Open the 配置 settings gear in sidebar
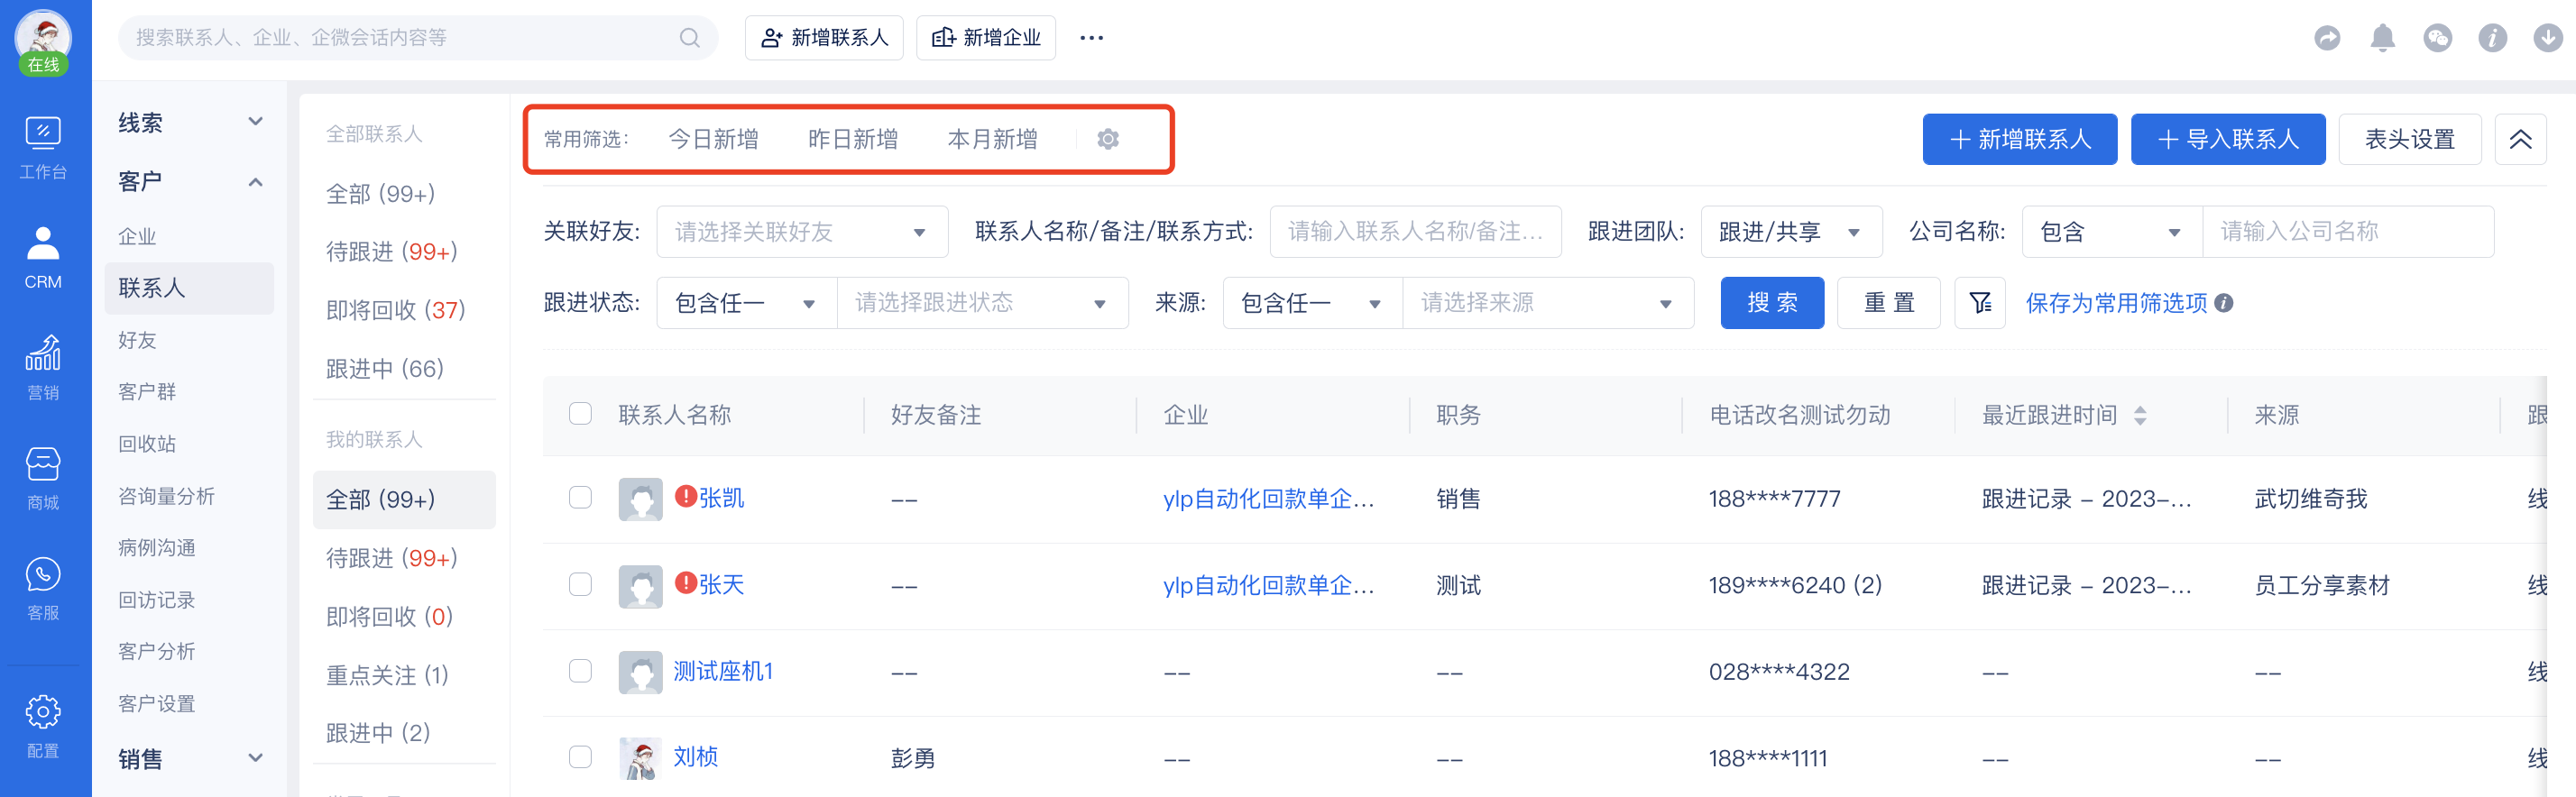2576x797 pixels. [x=43, y=727]
